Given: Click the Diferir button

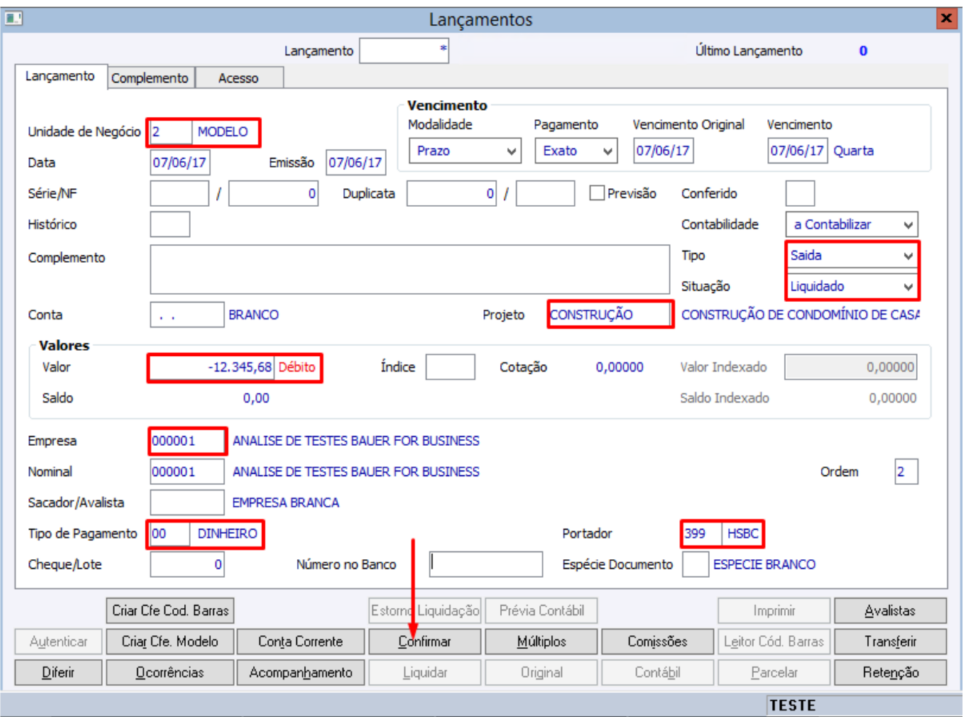Looking at the screenshot, I should coord(58,672).
